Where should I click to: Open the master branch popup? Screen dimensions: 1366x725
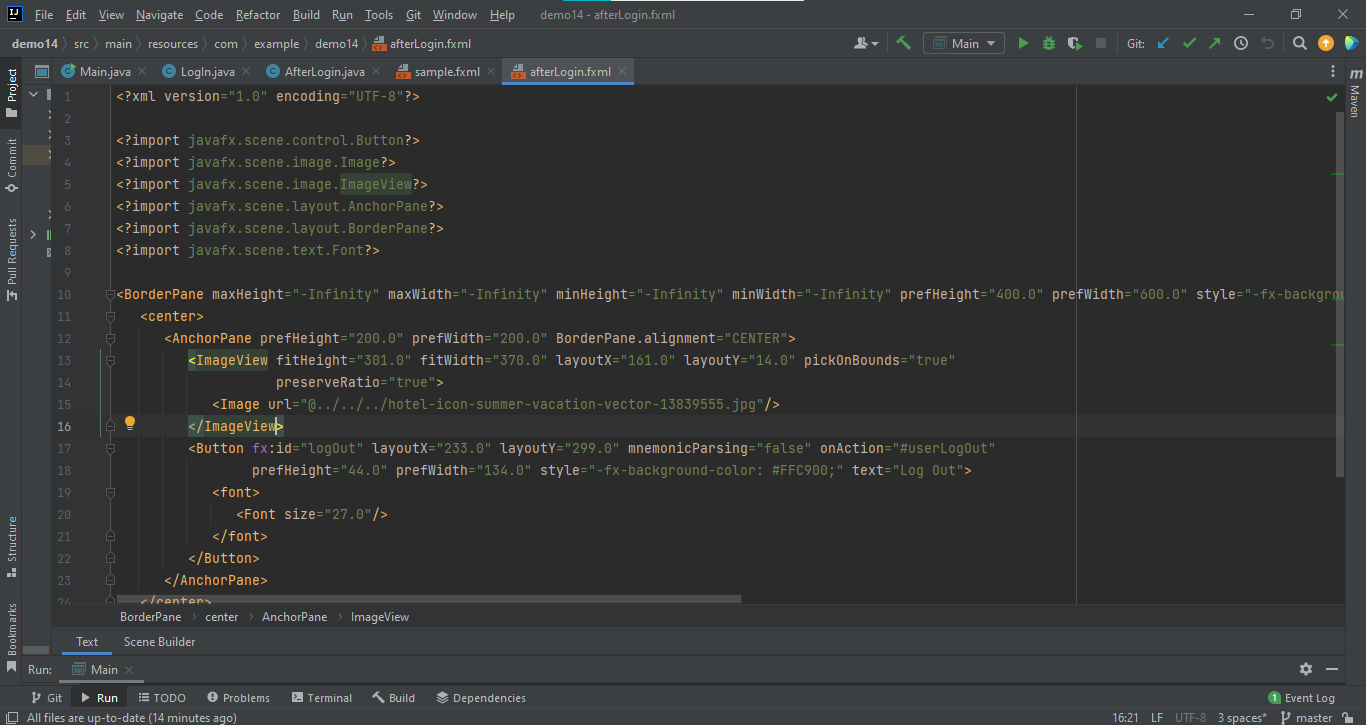pos(1314,717)
